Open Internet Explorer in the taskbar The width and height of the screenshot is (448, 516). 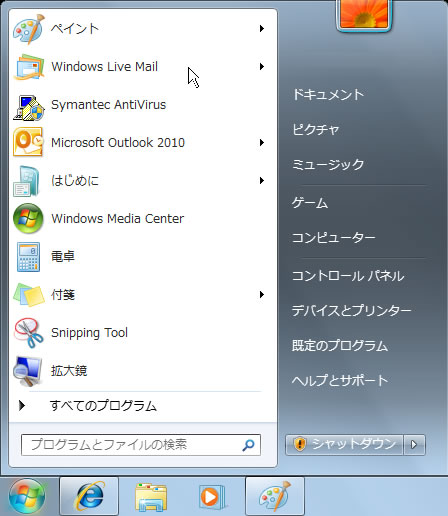pos(89,496)
